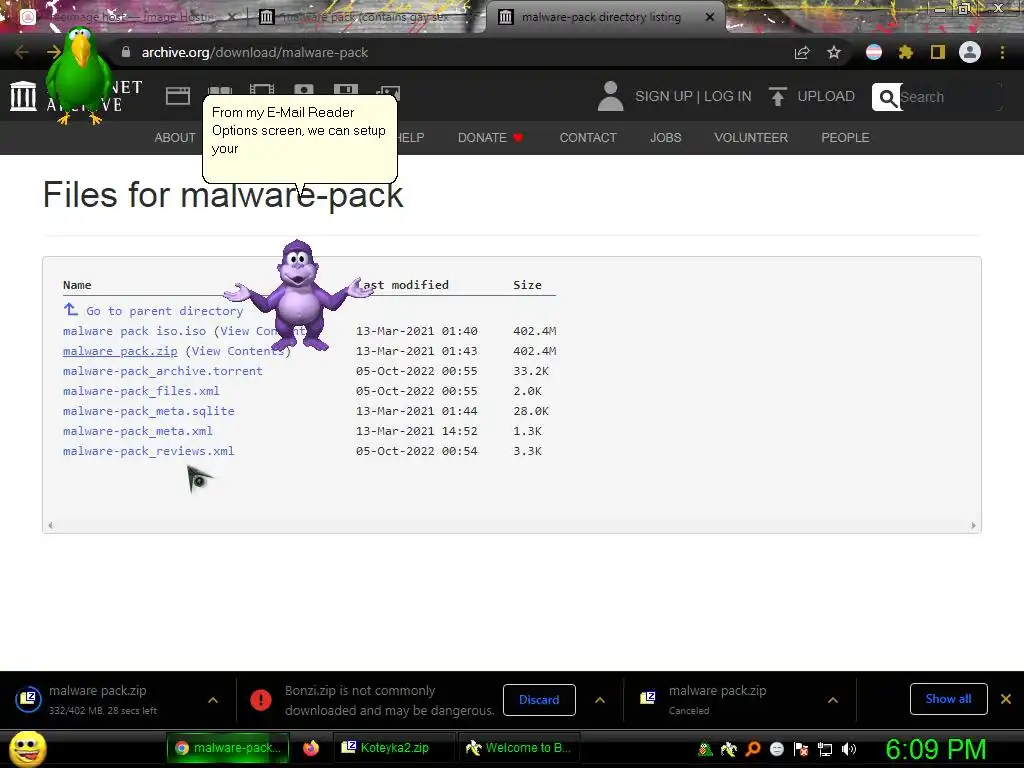Go back with the browser back arrow

pyautogui.click(x=22, y=52)
